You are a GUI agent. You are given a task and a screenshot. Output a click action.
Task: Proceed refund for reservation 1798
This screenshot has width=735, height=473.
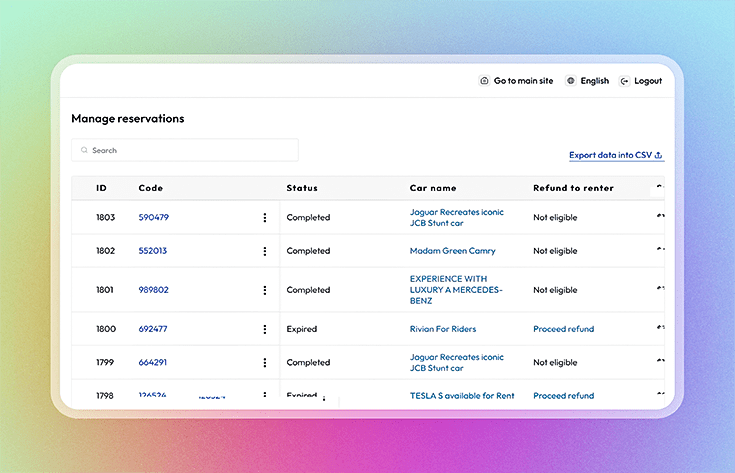tap(563, 396)
